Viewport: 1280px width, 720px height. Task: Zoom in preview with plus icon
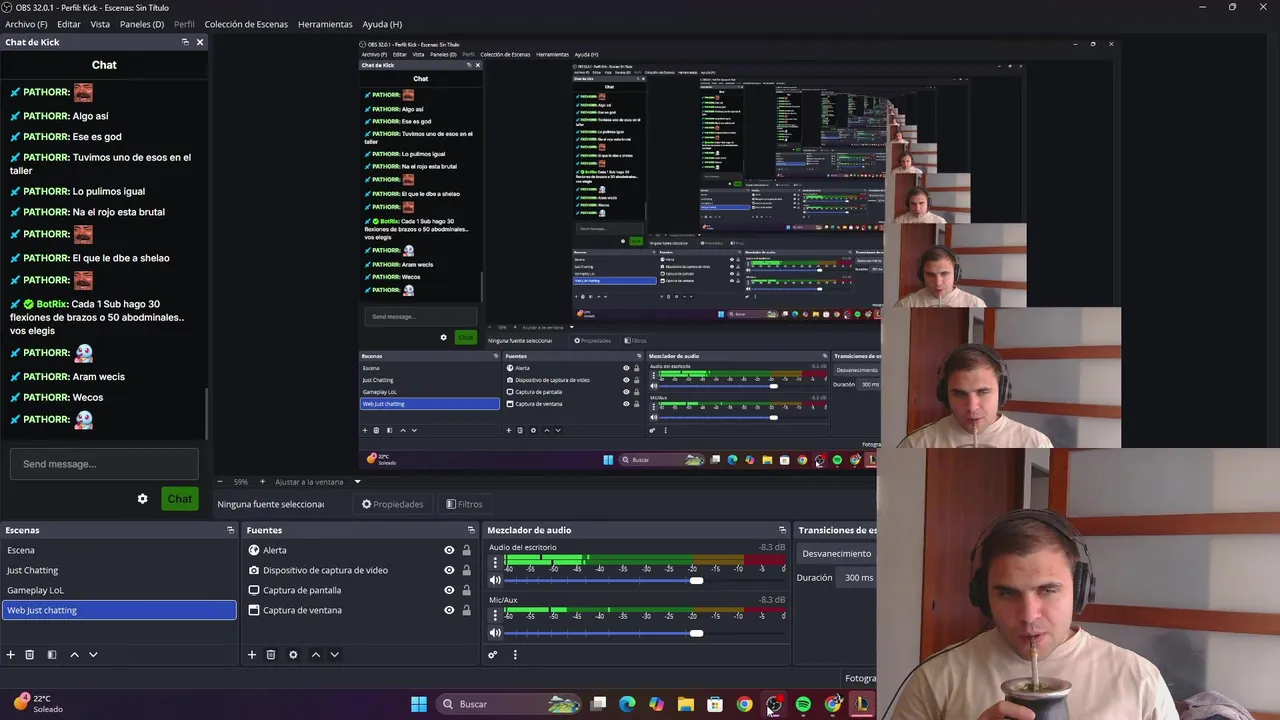click(262, 482)
